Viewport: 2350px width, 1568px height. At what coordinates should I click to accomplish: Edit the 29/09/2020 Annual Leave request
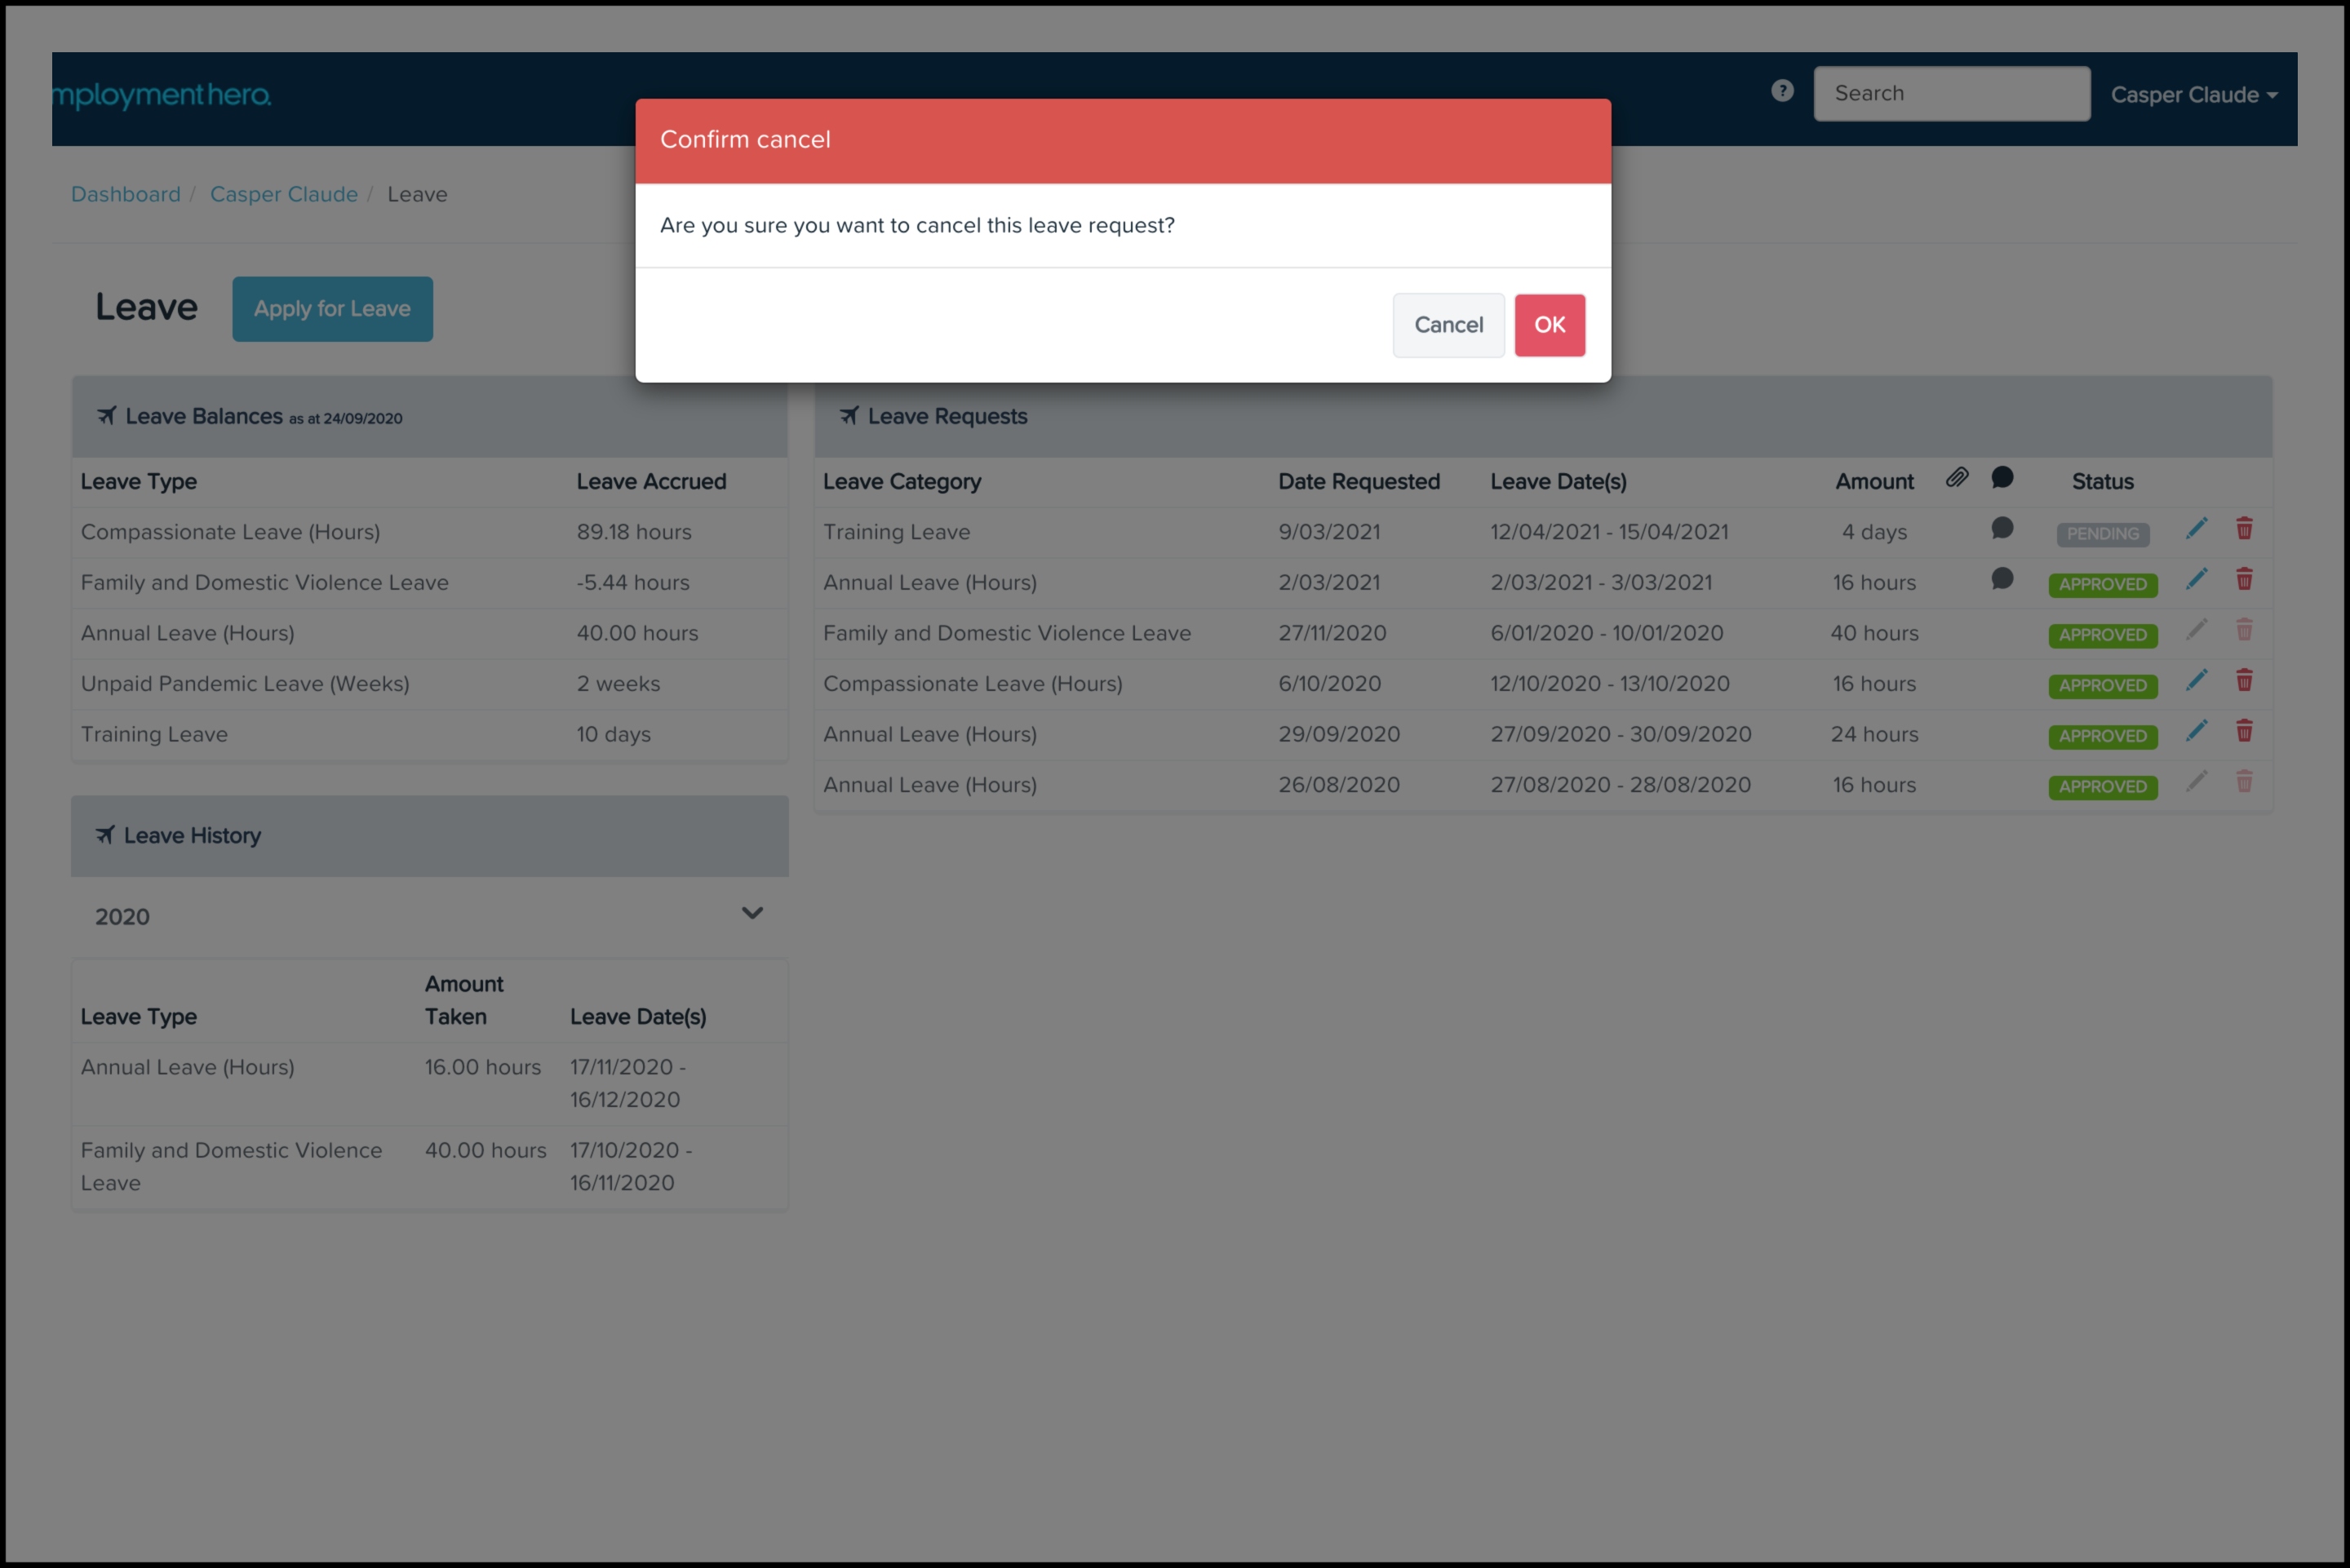tap(2196, 731)
